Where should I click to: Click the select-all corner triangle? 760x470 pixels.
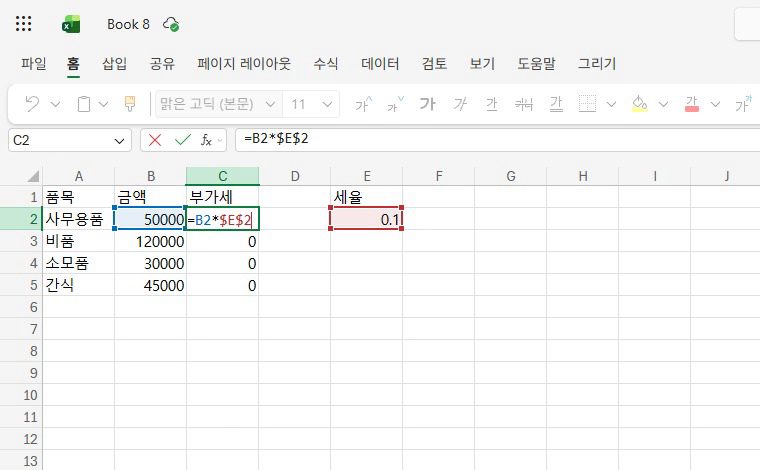click(33, 176)
